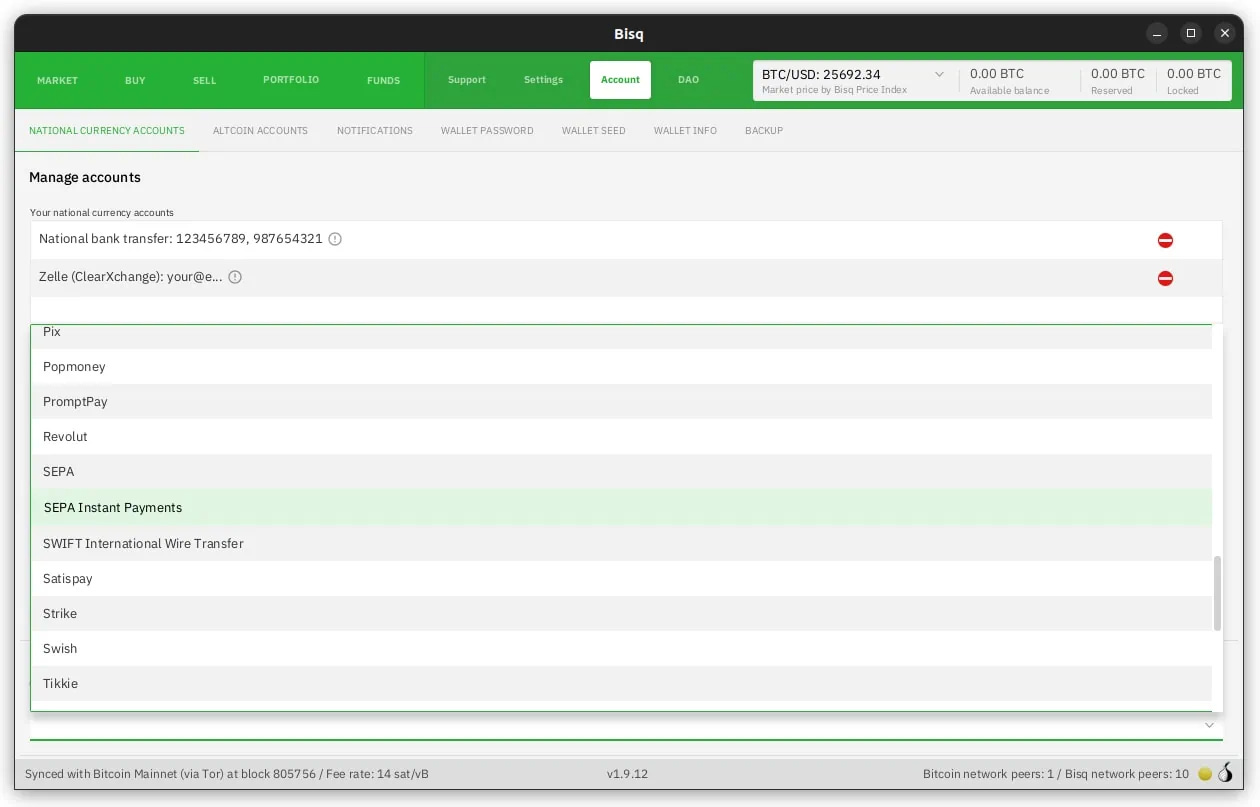Switch to Wallet Info tab
1260x807 pixels.
(685, 130)
